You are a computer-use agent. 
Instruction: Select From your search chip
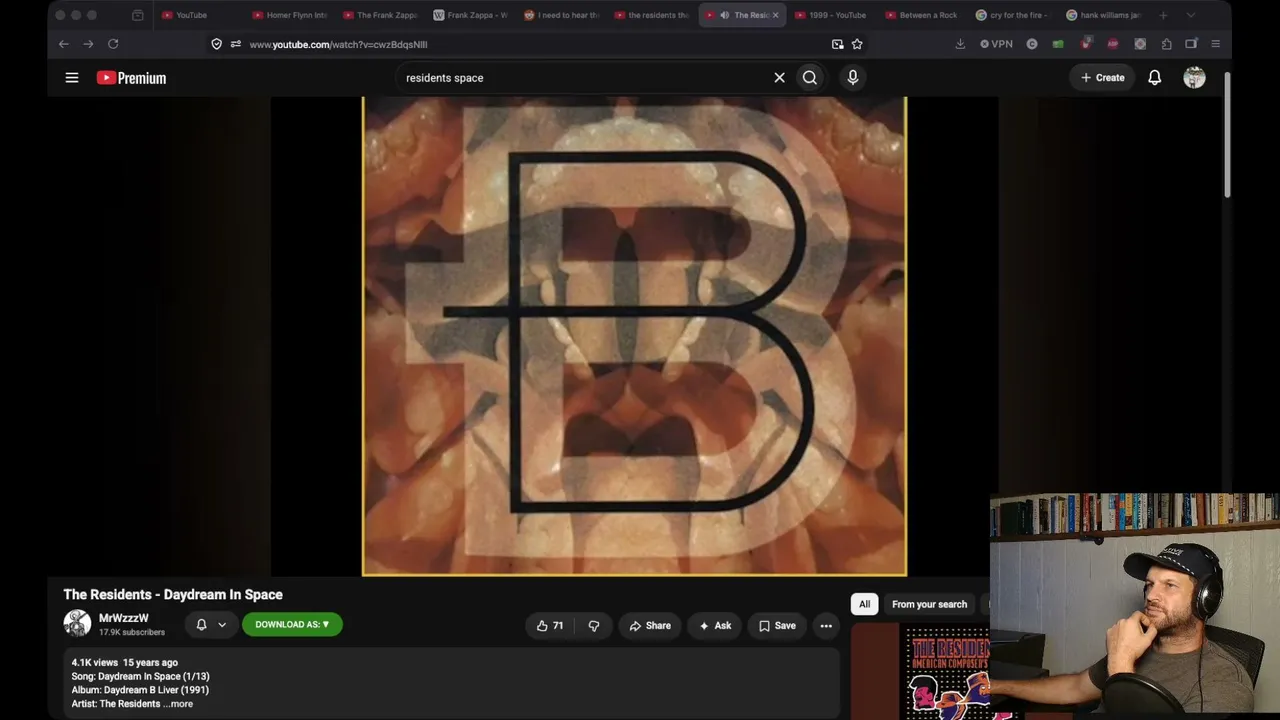929,604
